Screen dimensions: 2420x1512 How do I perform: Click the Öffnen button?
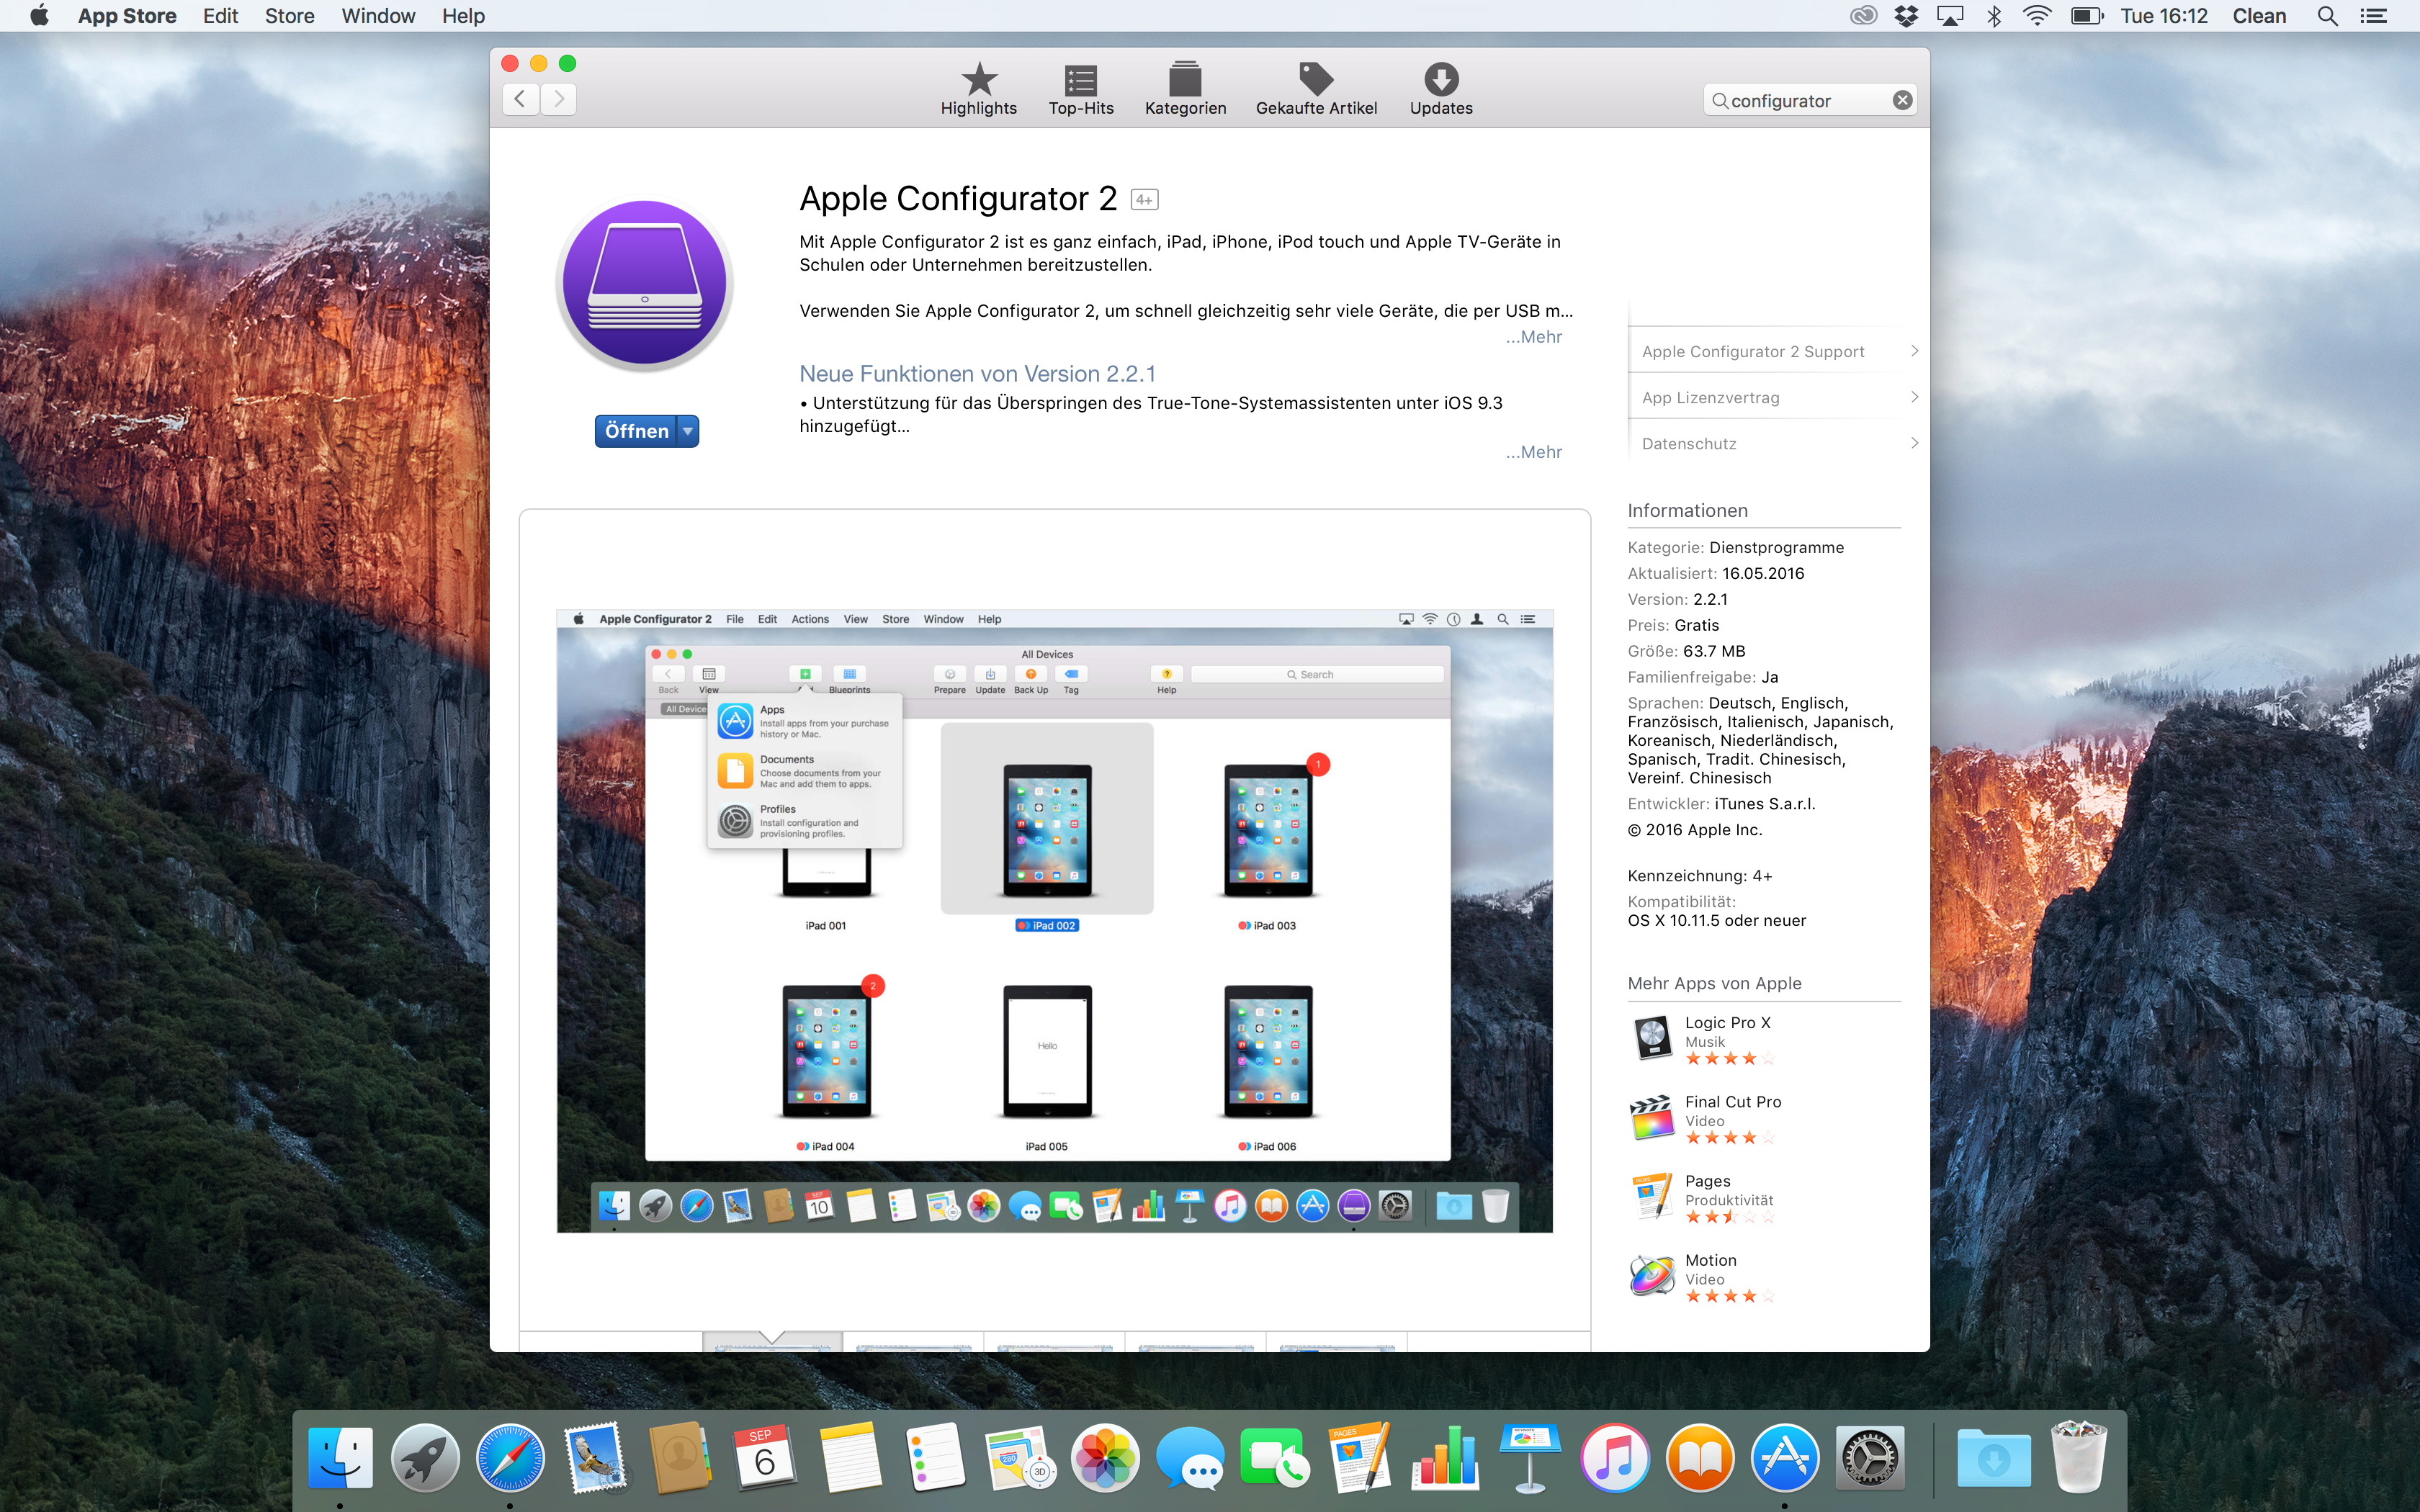[x=636, y=431]
